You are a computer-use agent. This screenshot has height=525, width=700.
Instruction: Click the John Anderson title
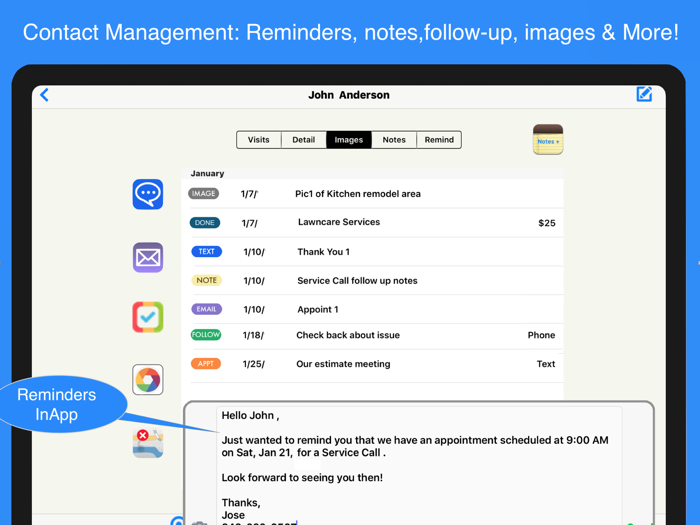(x=349, y=95)
